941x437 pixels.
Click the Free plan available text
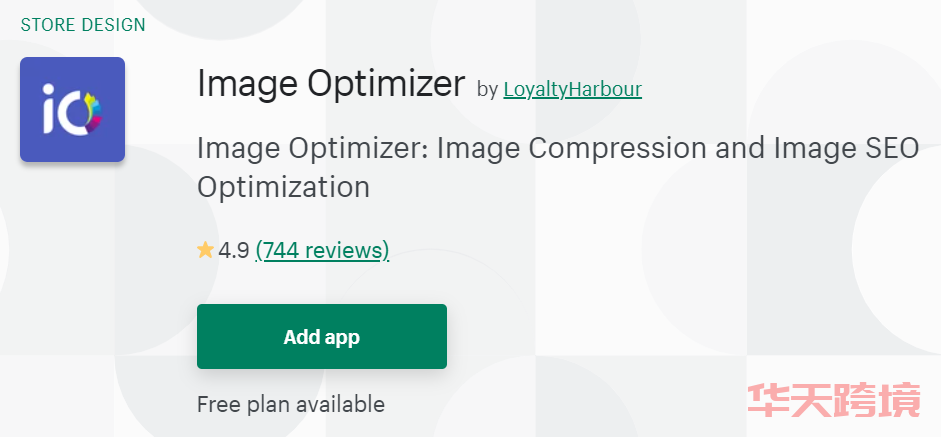pos(290,404)
